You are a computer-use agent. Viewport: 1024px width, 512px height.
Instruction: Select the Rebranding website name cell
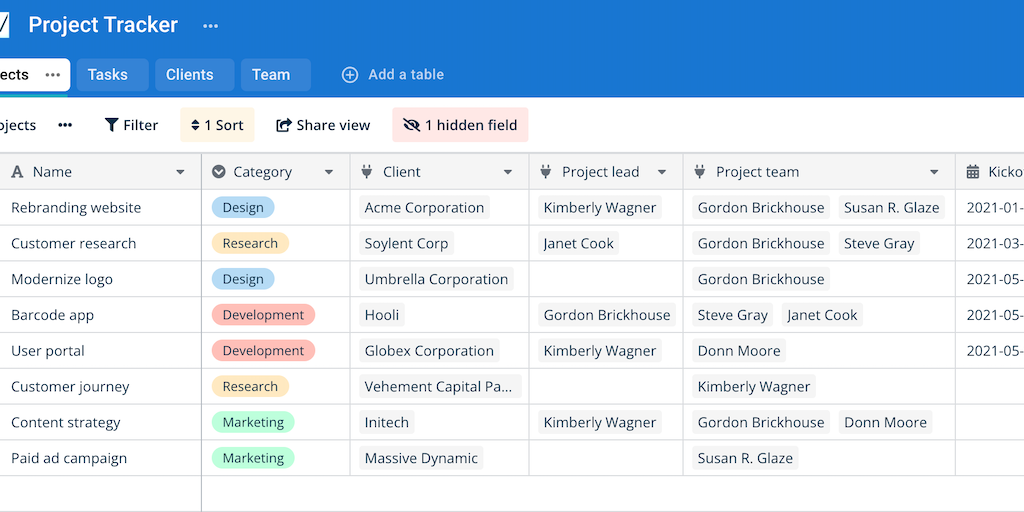(x=76, y=208)
